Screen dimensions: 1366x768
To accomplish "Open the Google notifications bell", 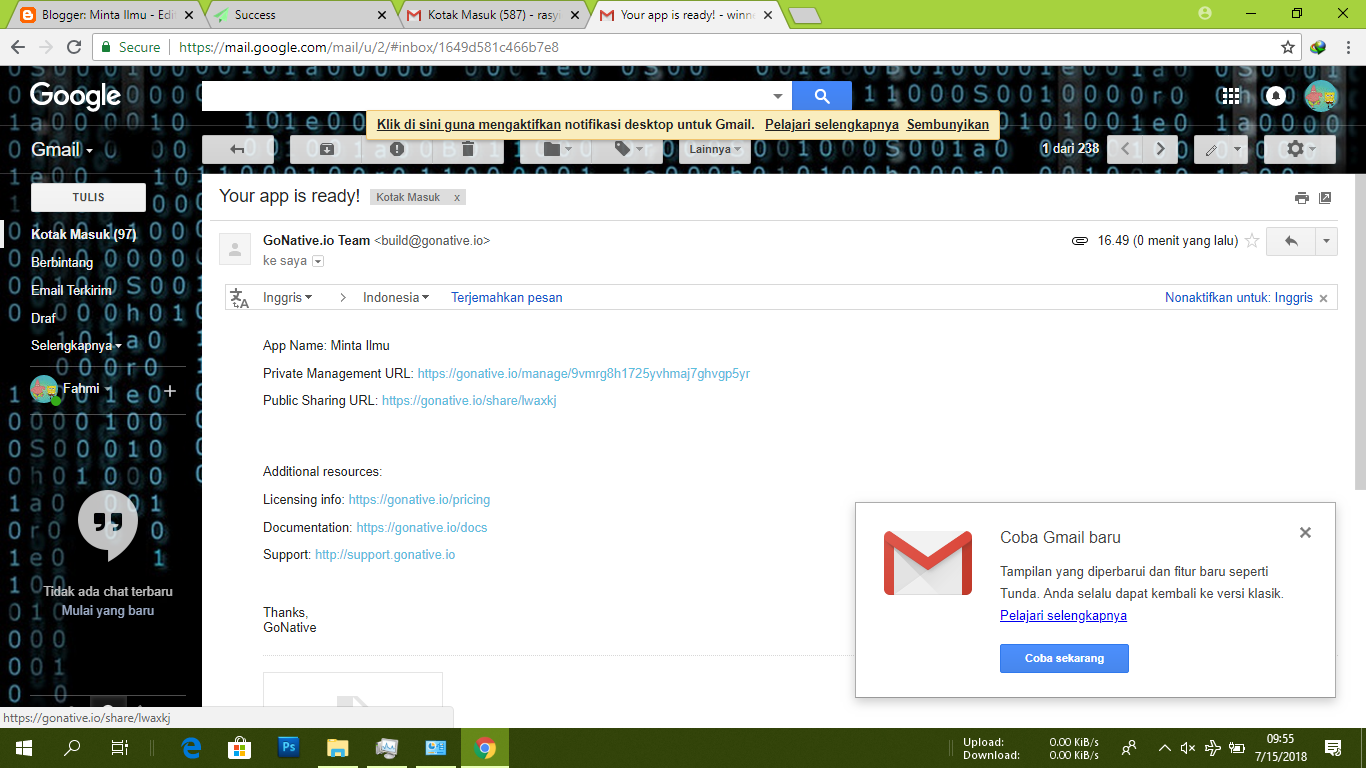I will pos(1276,96).
